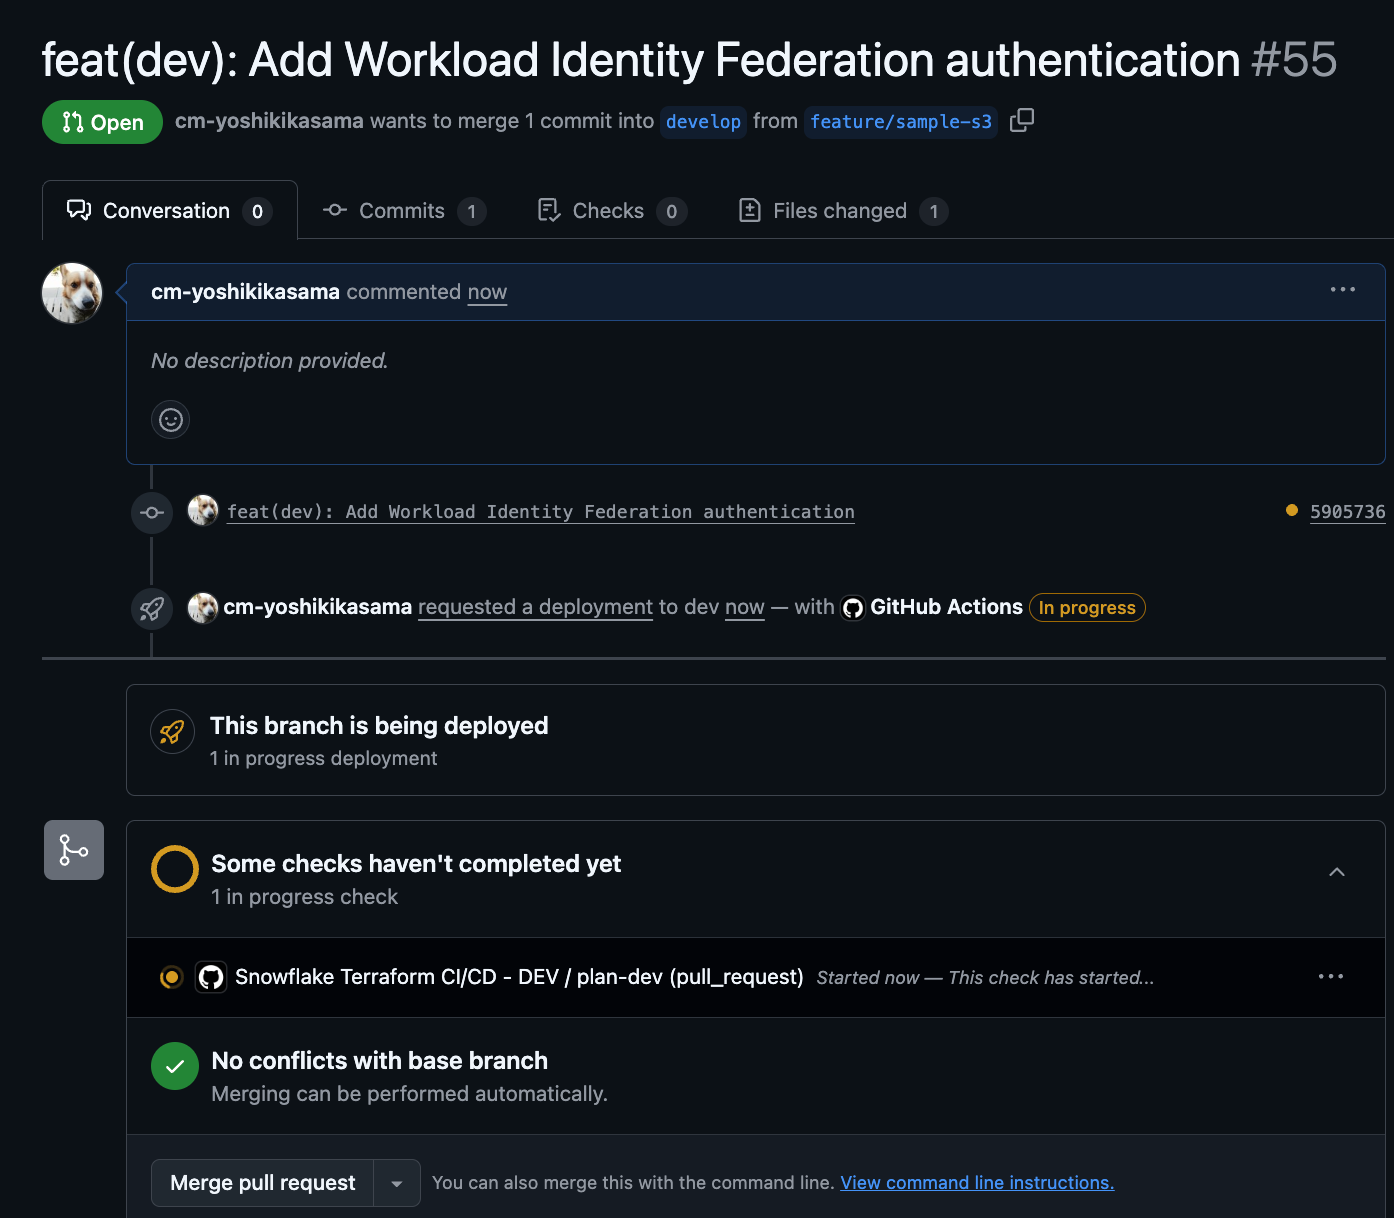Click the commit node timeline icon
Viewport: 1394px width, 1218px height.
coord(152,513)
